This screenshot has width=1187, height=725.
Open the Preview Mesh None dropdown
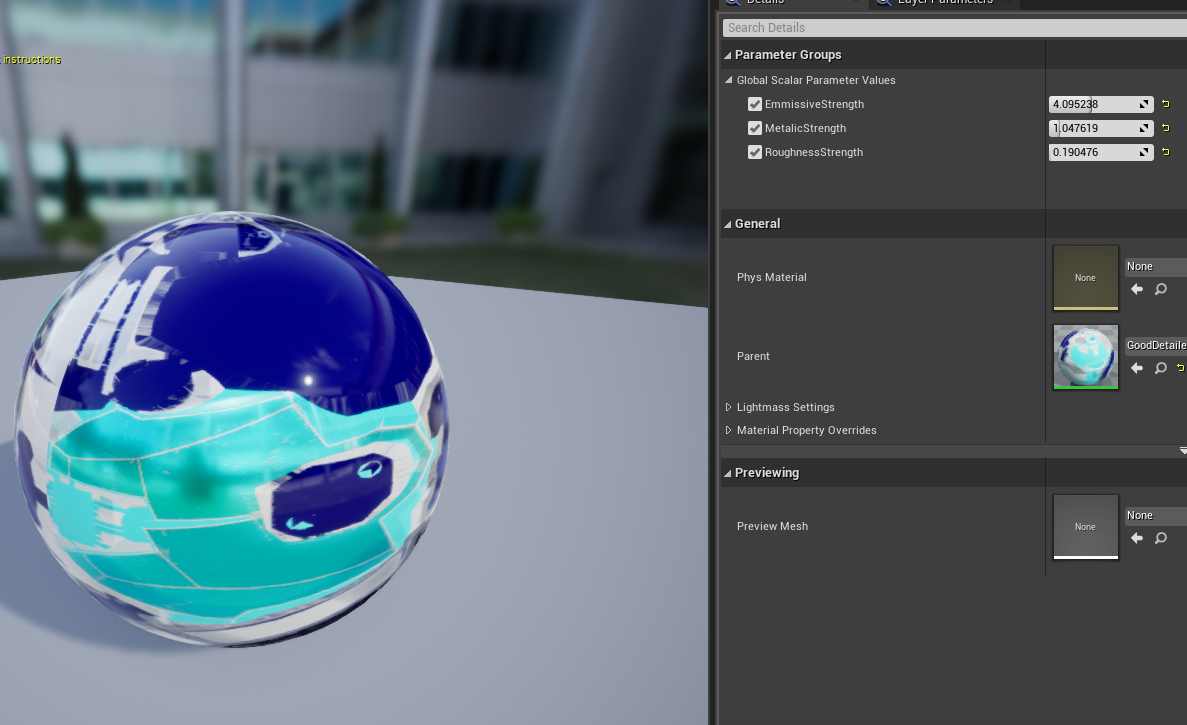(1155, 515)
